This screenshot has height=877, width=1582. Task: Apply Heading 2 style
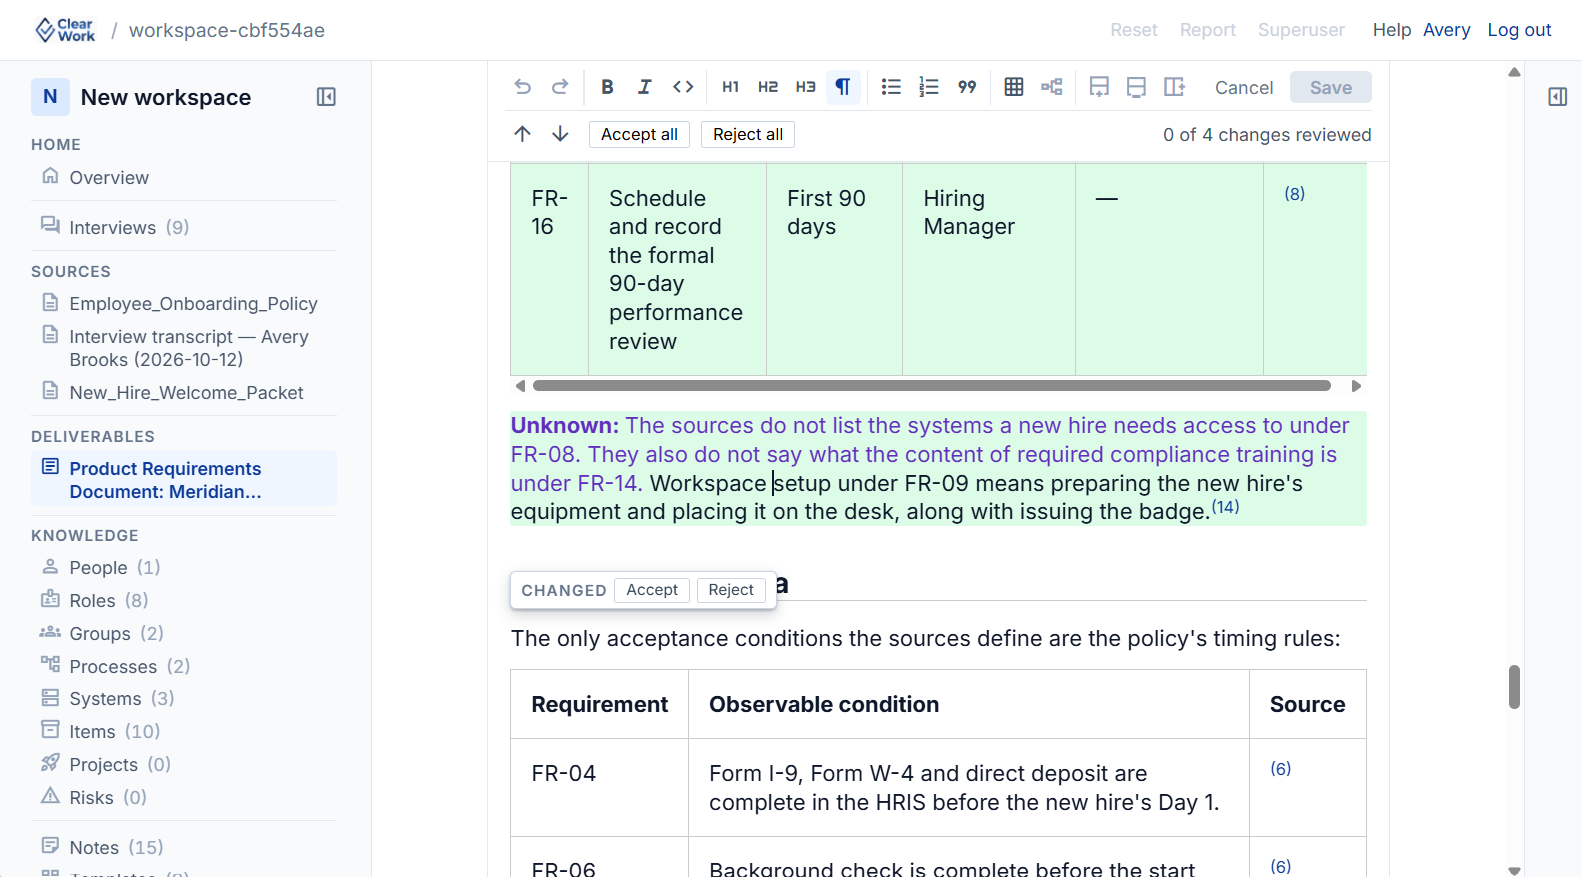[768, 87]
